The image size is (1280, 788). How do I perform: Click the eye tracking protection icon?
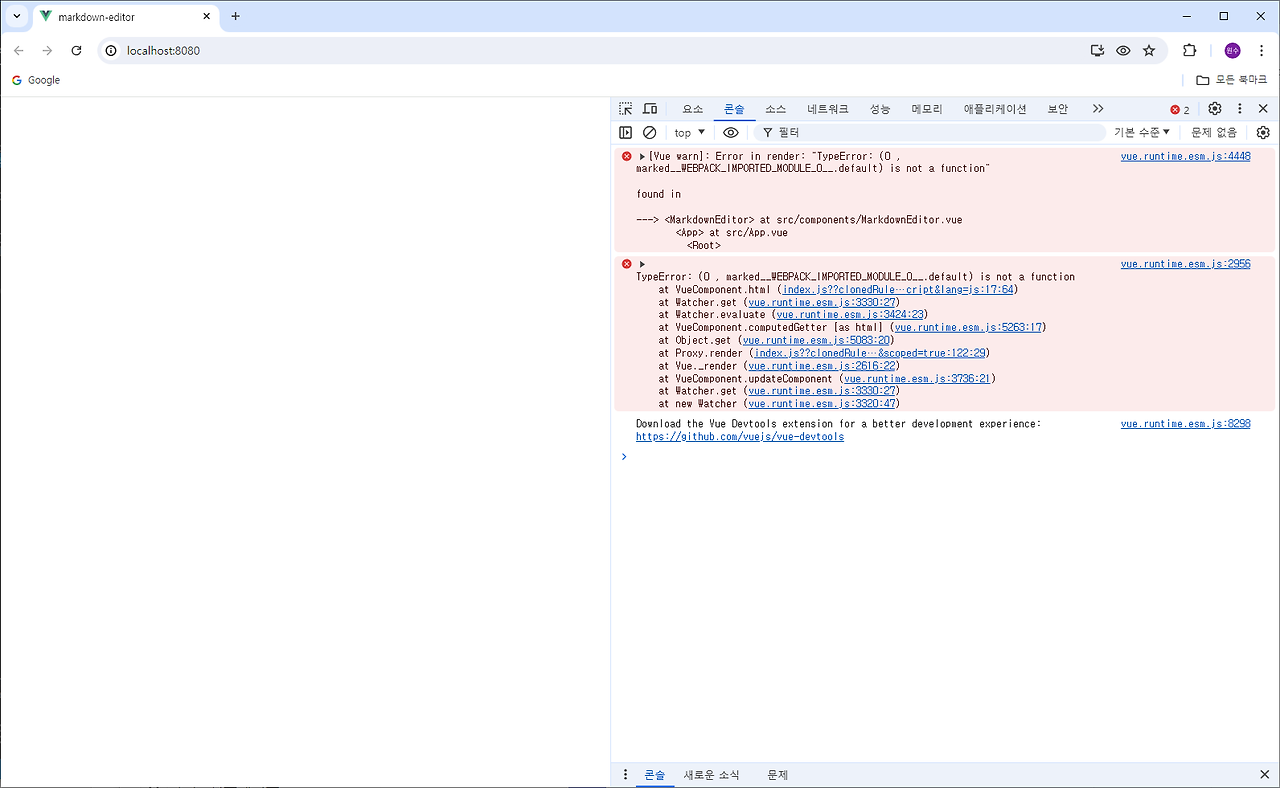(x=1123, y=50)
